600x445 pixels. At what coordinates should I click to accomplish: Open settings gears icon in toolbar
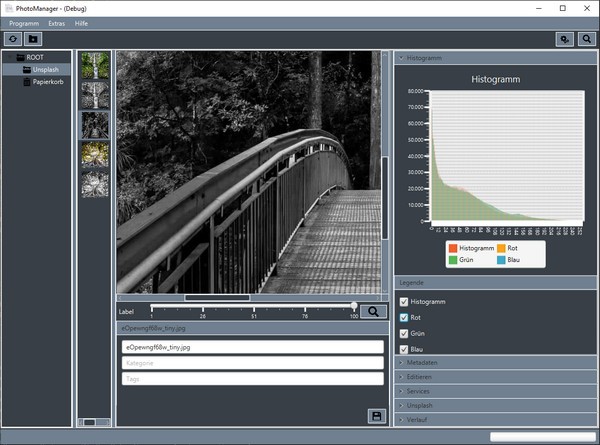[x=564, y=39]
